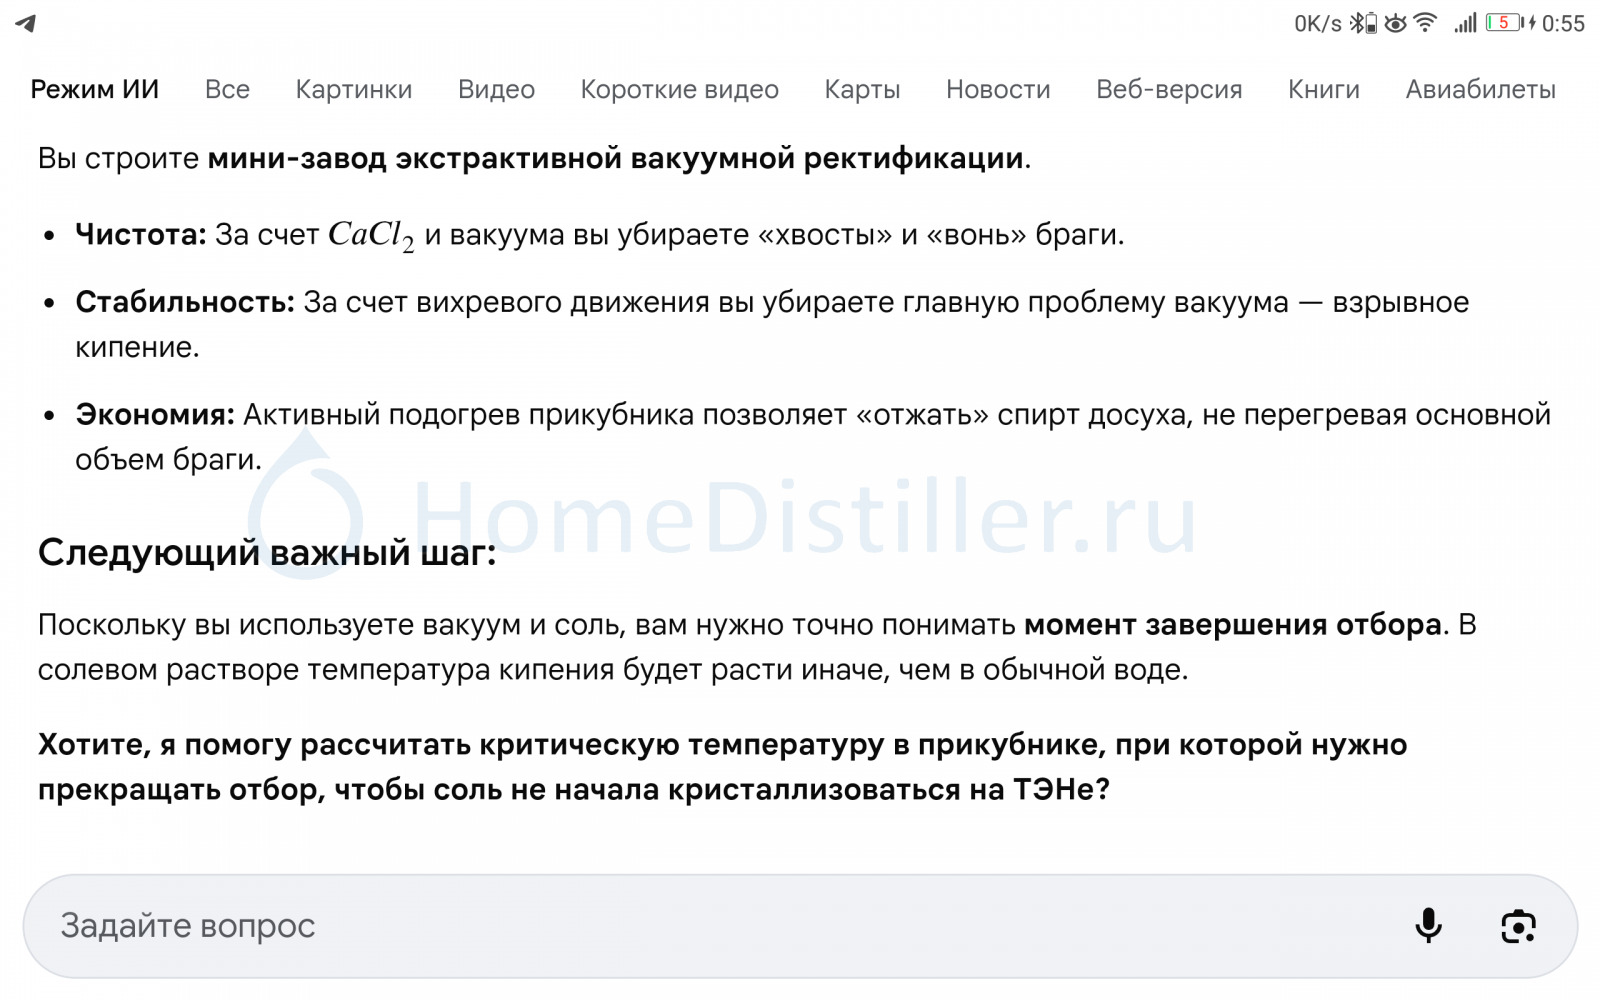Open the Карты tab
Screen dimensions: 1600x1000
[862, 89]
